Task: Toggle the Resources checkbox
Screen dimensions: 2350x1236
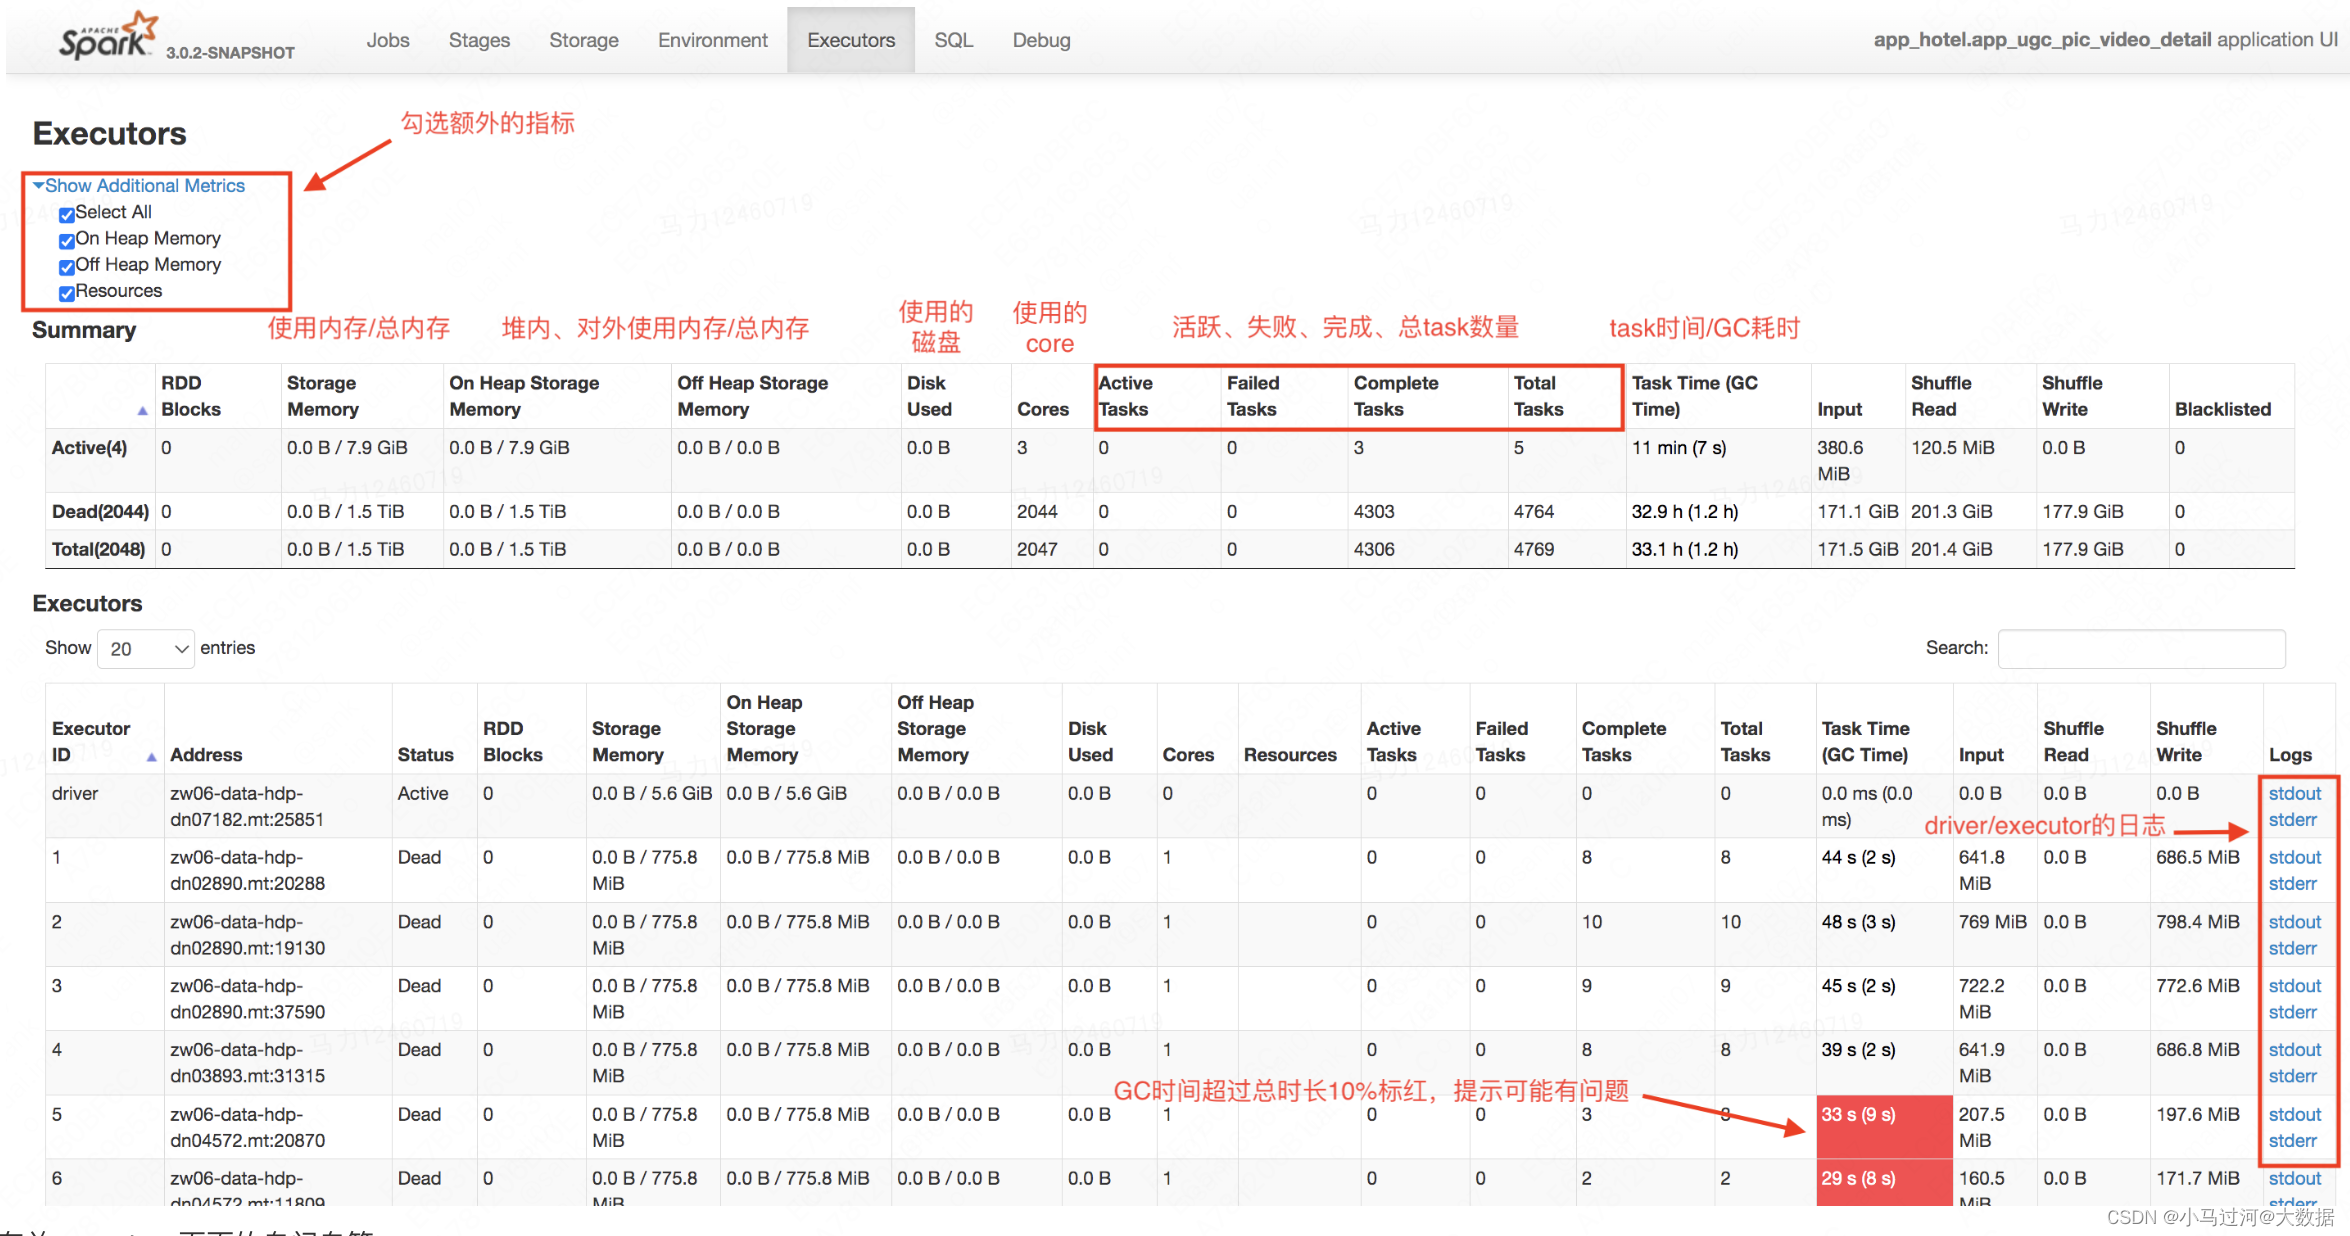Action: click(x=66, y=293)
